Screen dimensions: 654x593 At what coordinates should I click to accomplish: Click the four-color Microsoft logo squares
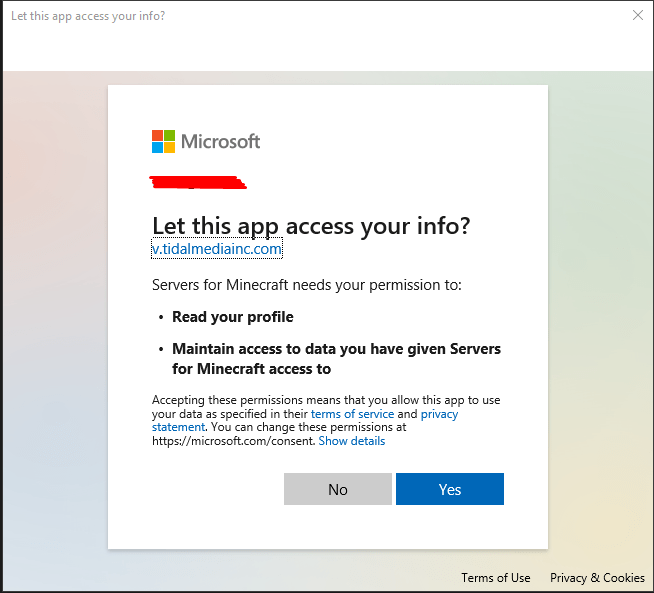point(163,141)
